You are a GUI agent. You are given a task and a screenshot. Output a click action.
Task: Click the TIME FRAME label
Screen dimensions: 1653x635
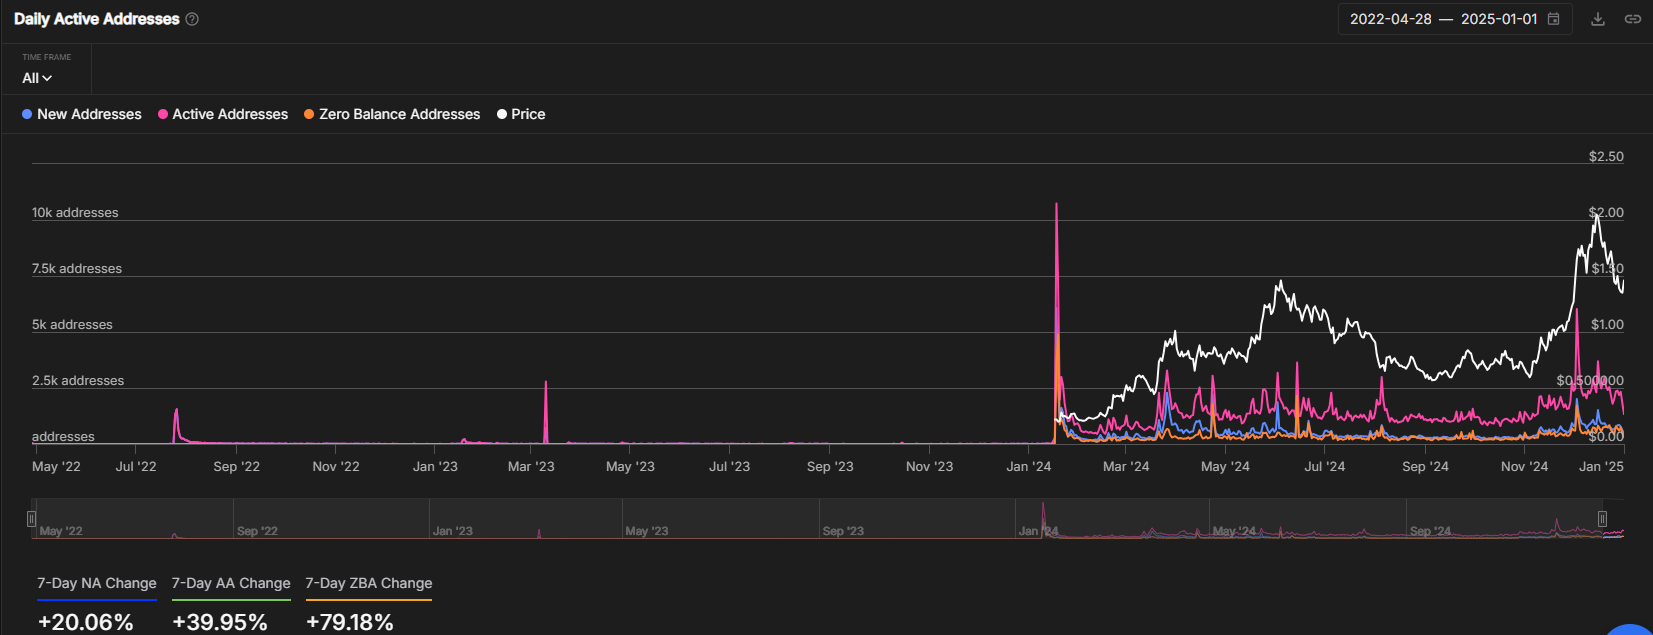[x=47, y=57]
